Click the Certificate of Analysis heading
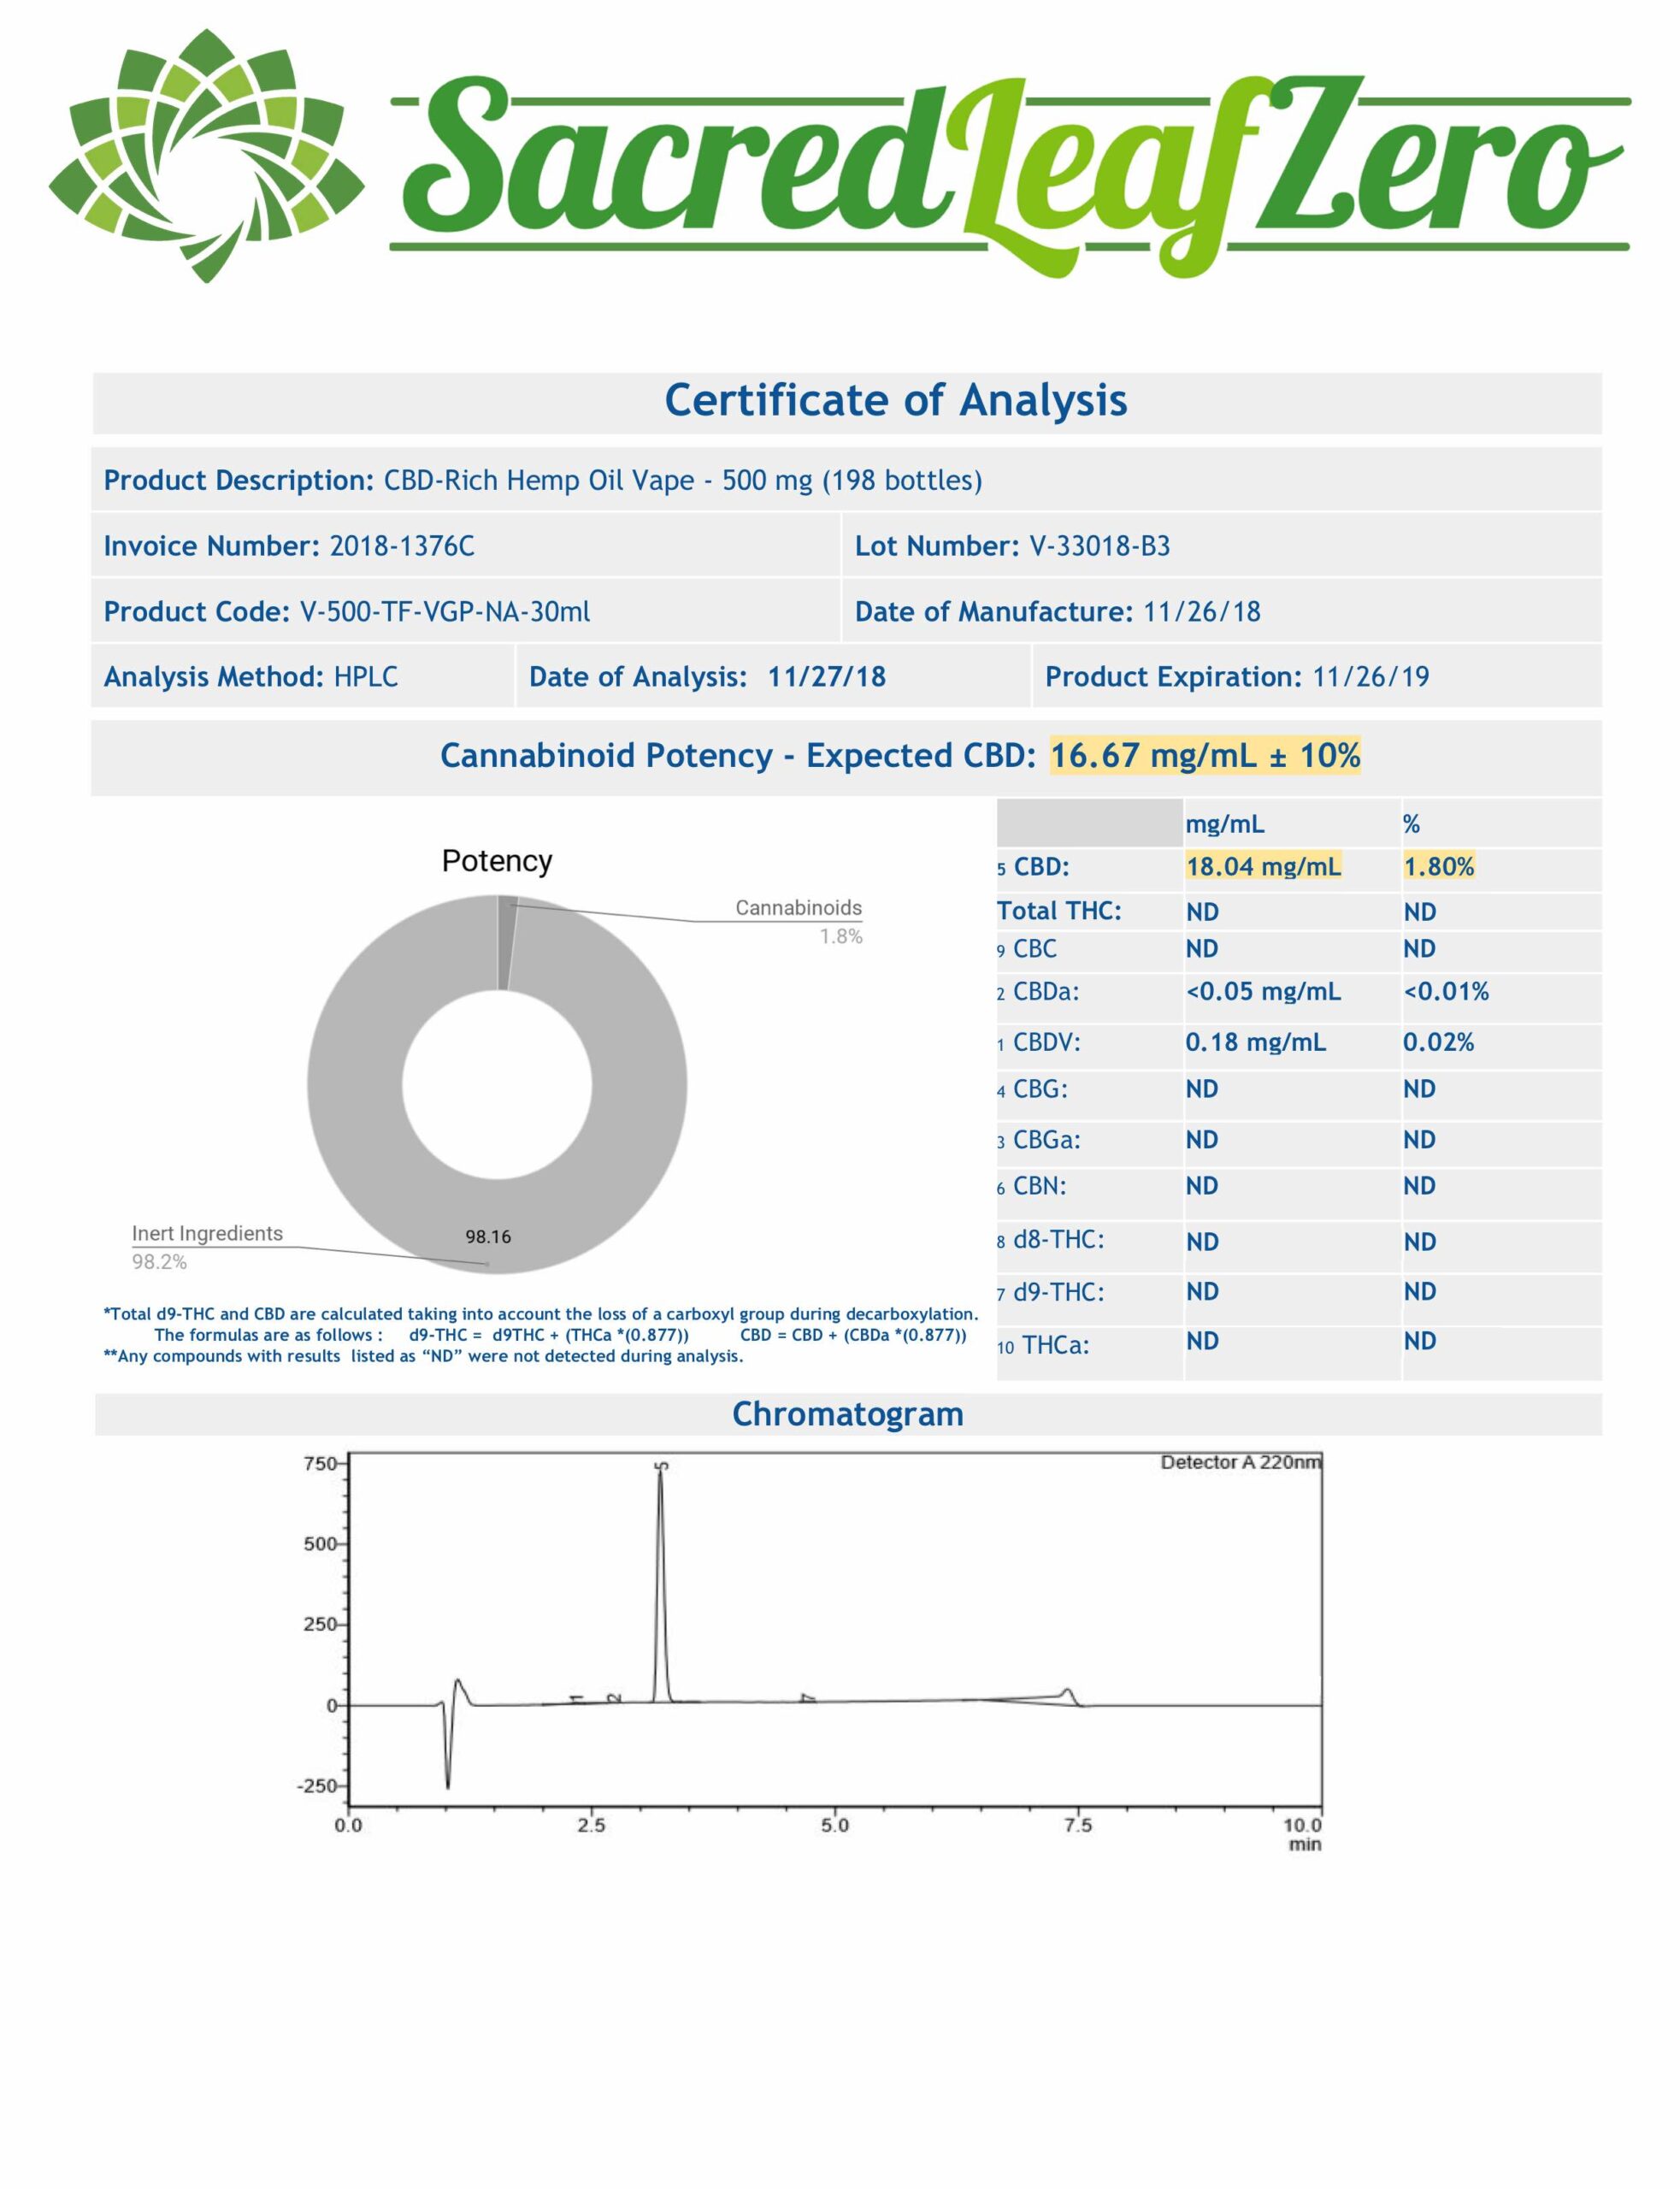The width and height of the screenshot is (1680, 2189). (895, 400)
